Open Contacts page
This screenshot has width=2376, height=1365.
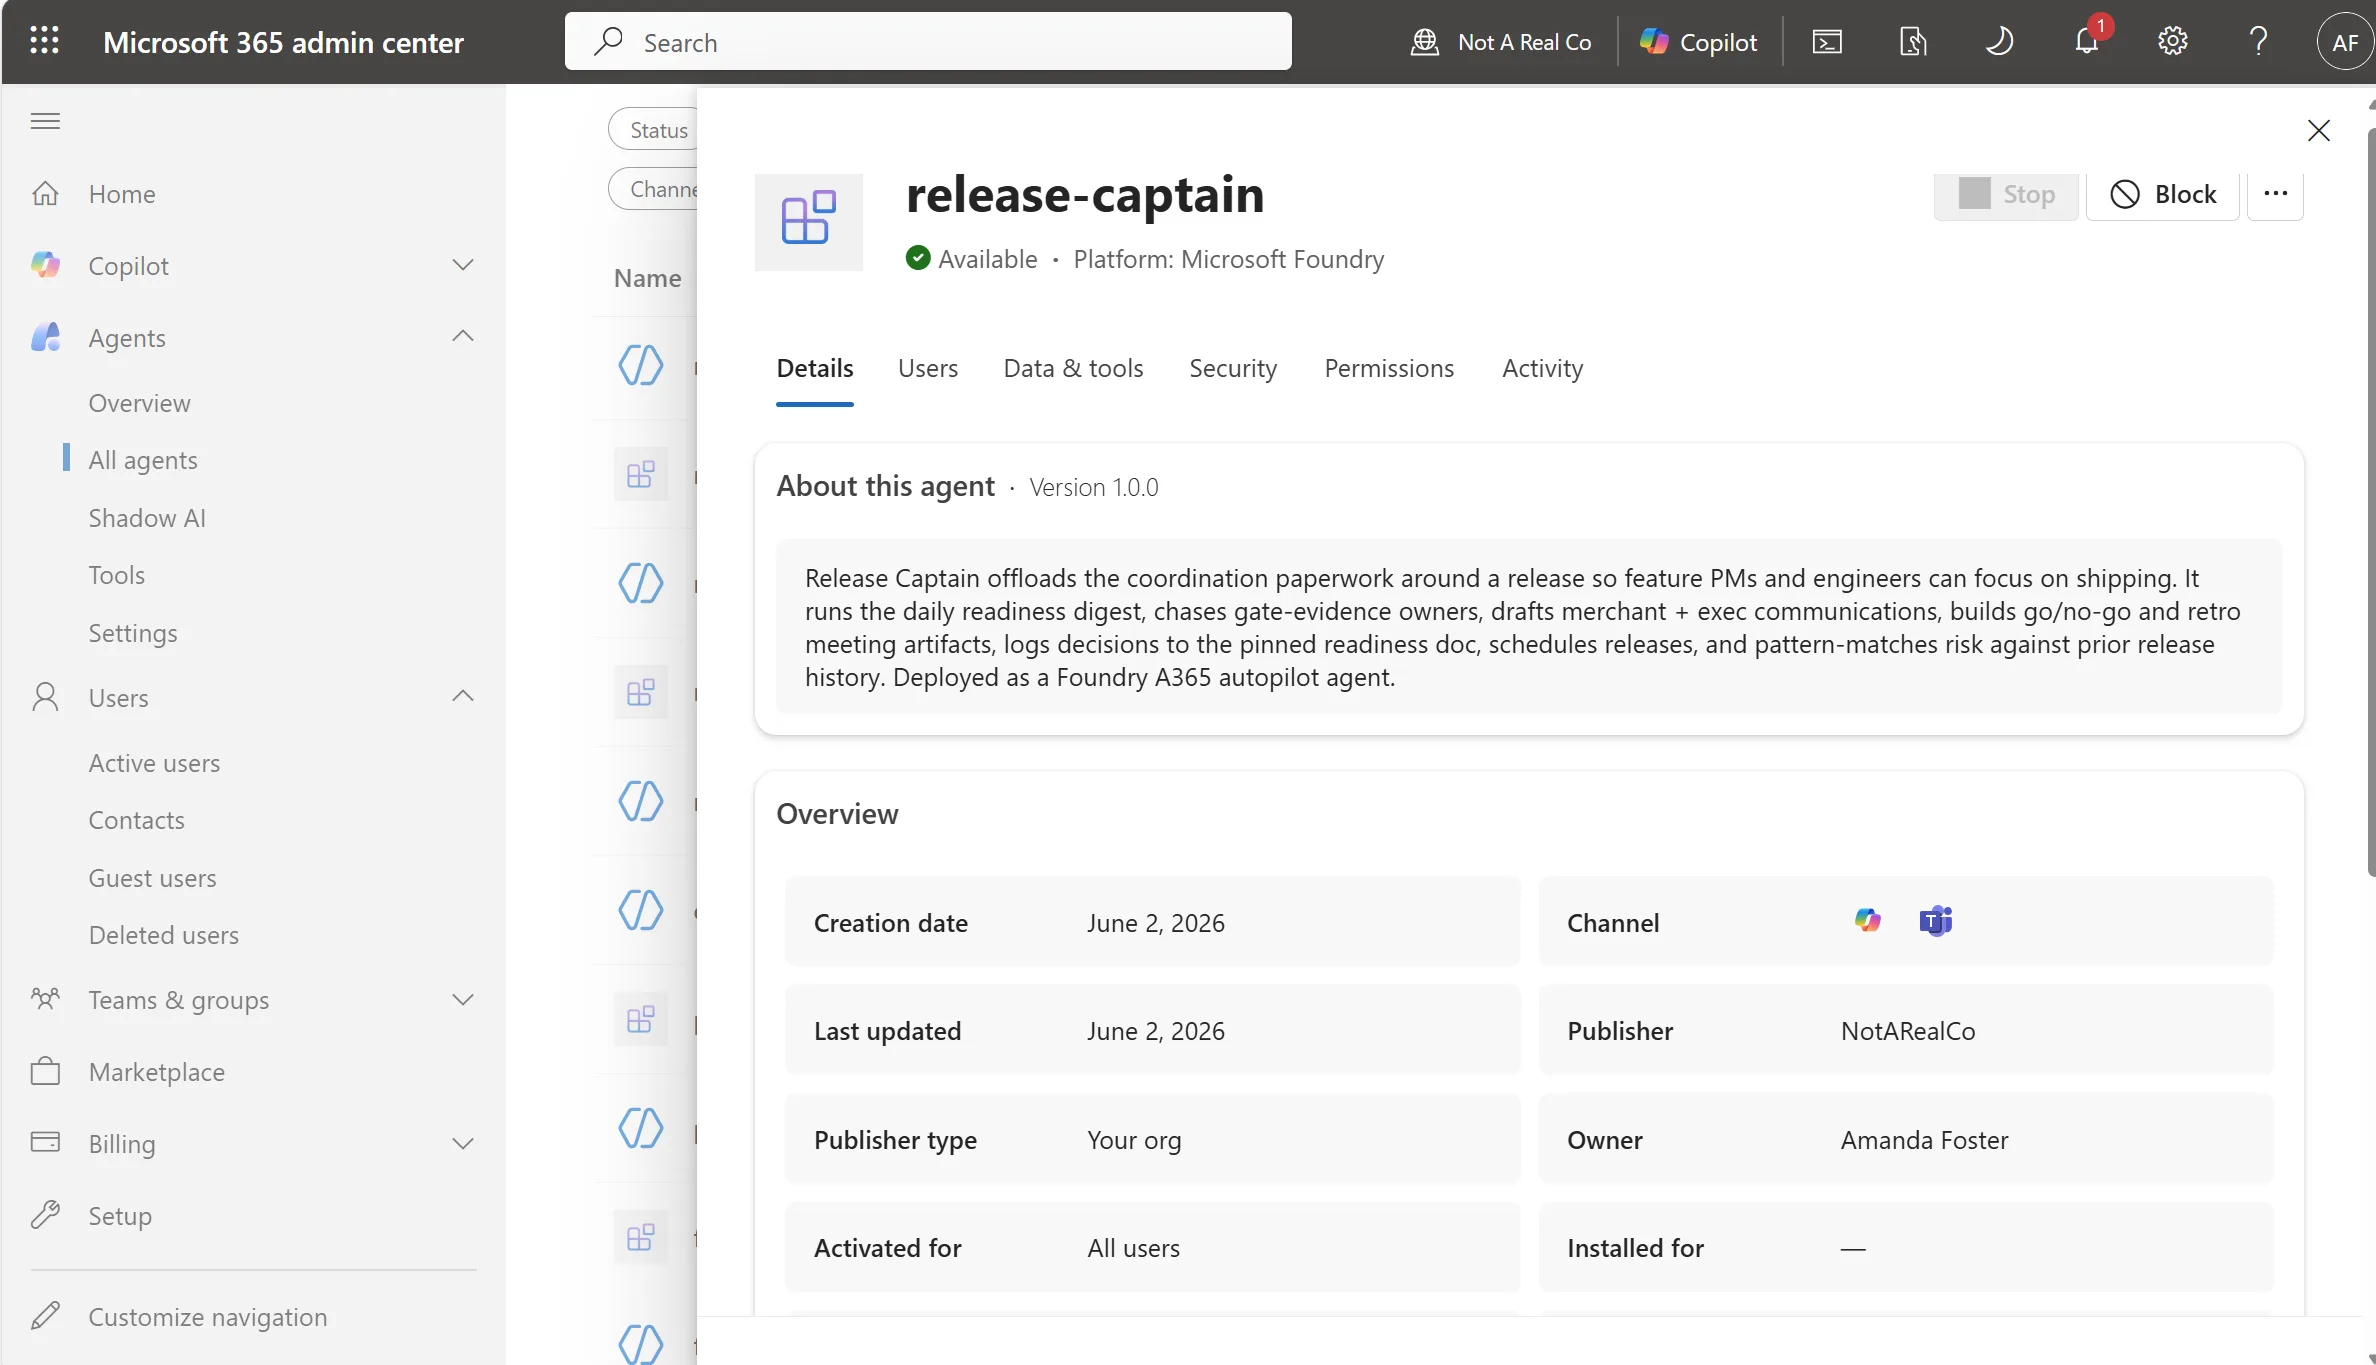click(x=136, y=819)
